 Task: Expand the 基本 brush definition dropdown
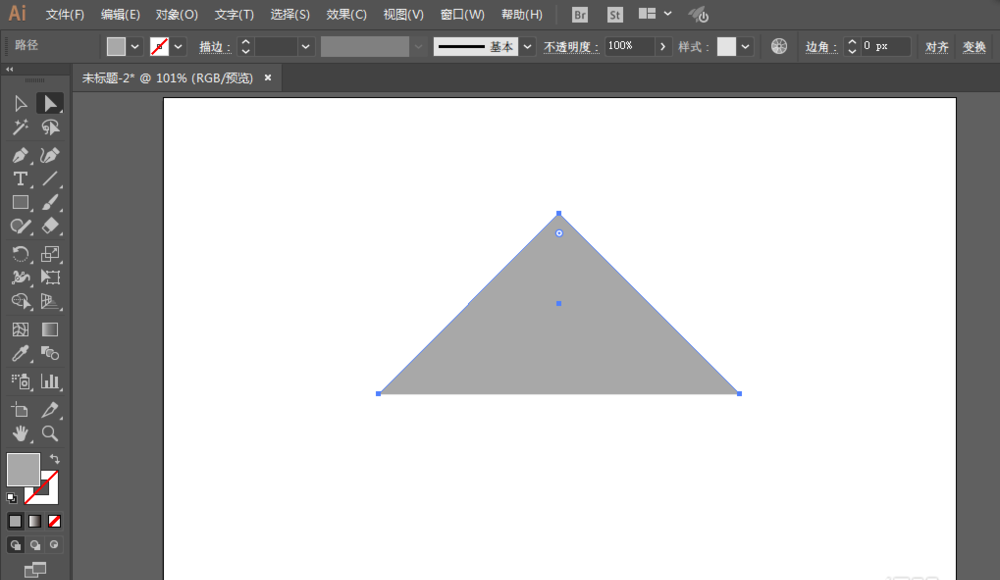527,47
